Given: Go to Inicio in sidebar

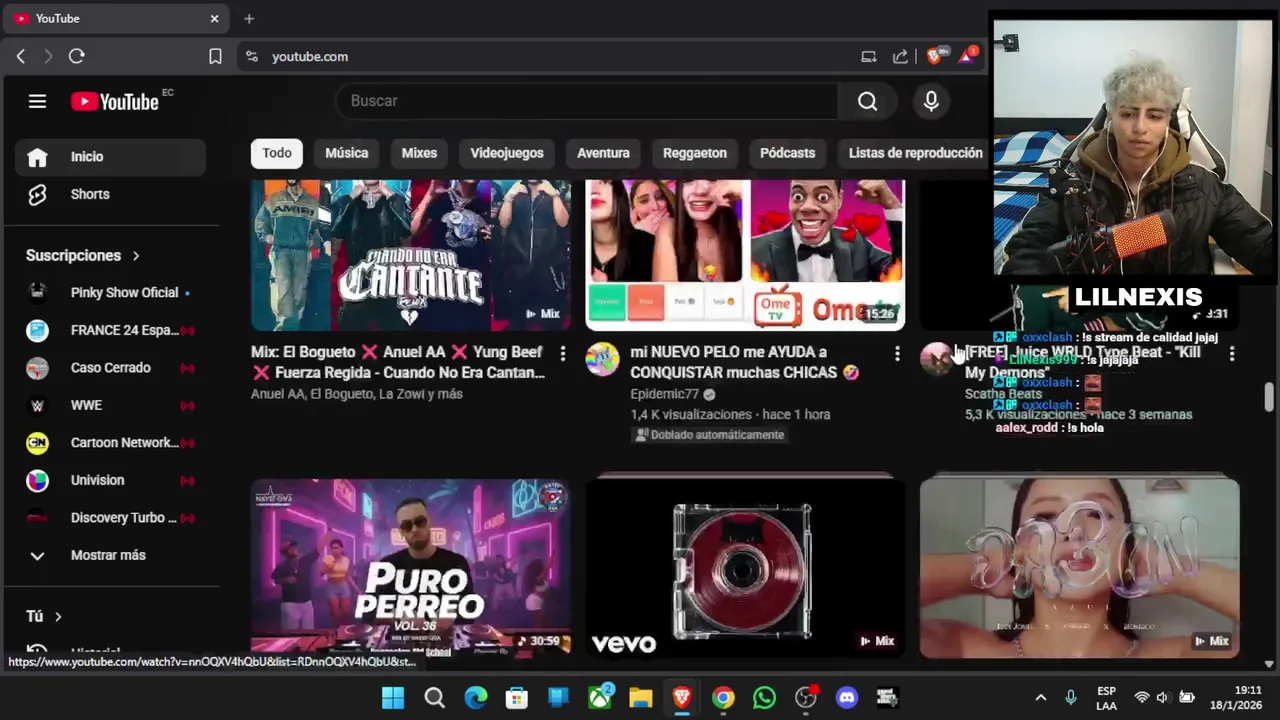Looking at the screenshot, I should click(x=110, y=157).
